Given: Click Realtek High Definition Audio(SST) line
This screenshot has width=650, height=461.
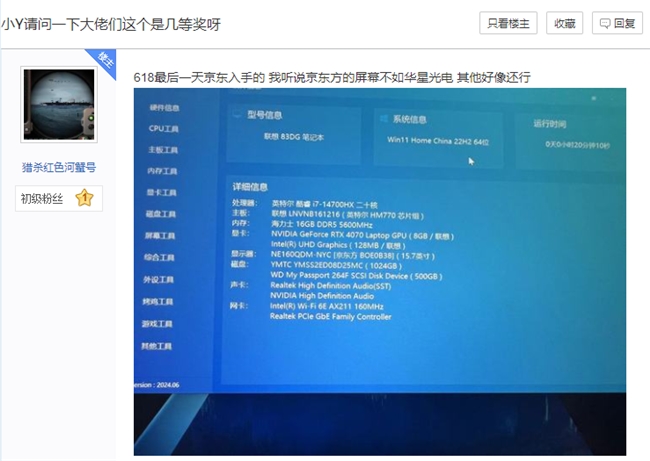Looking at the screenshot, I should [330, 286].
